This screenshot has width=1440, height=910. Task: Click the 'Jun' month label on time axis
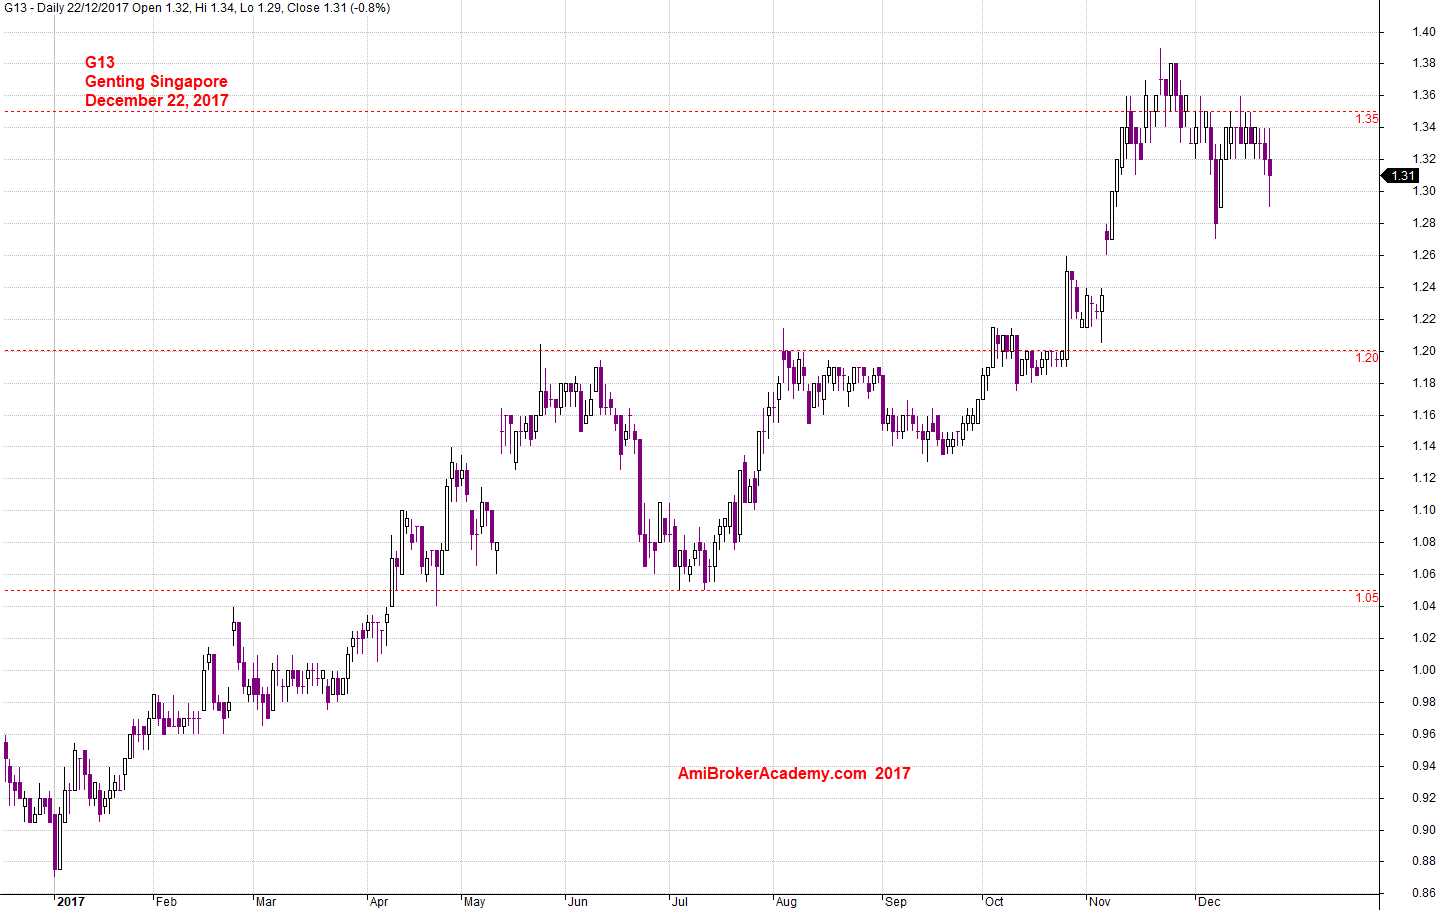tap(578, 902)
